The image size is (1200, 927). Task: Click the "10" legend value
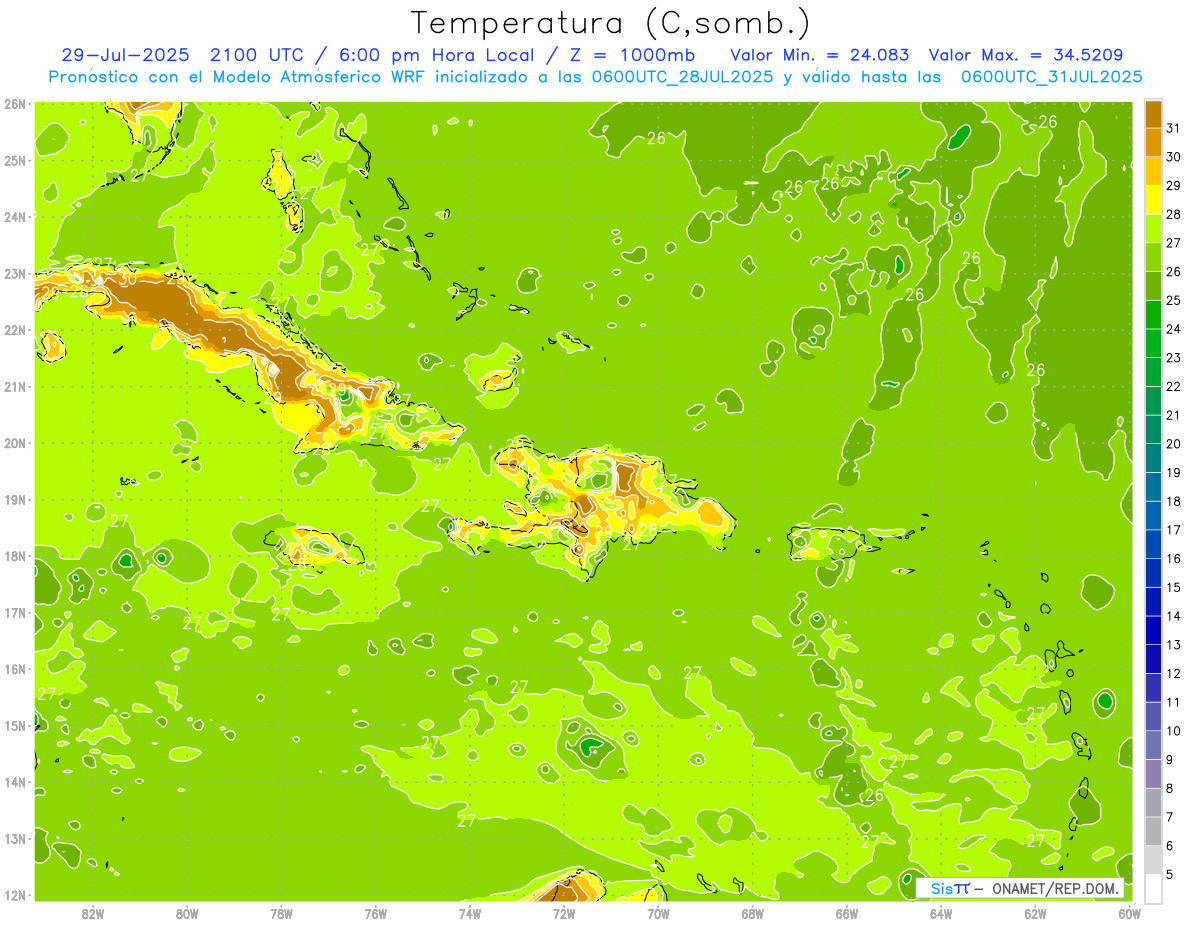1174,731
